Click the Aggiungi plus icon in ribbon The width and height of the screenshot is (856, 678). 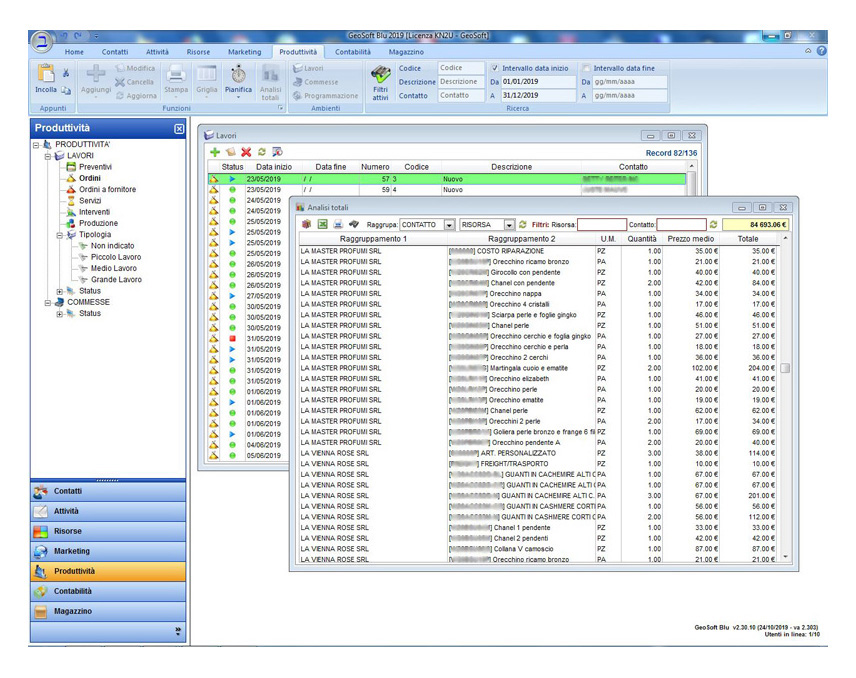click(96, 74)
